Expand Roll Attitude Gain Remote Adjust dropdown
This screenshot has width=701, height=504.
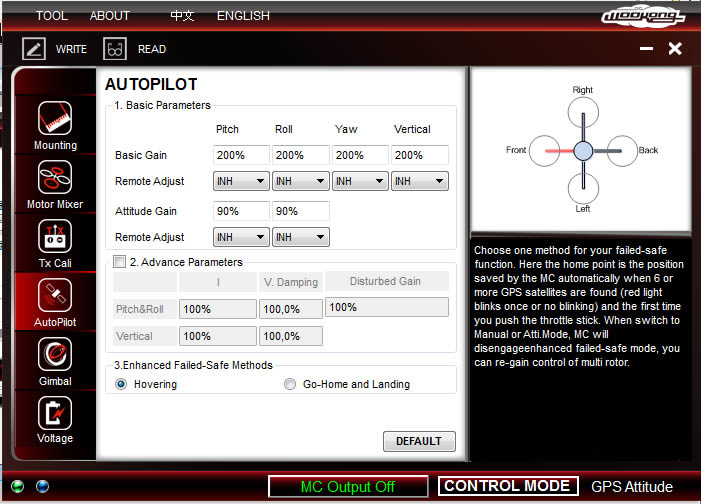(301, 237)
